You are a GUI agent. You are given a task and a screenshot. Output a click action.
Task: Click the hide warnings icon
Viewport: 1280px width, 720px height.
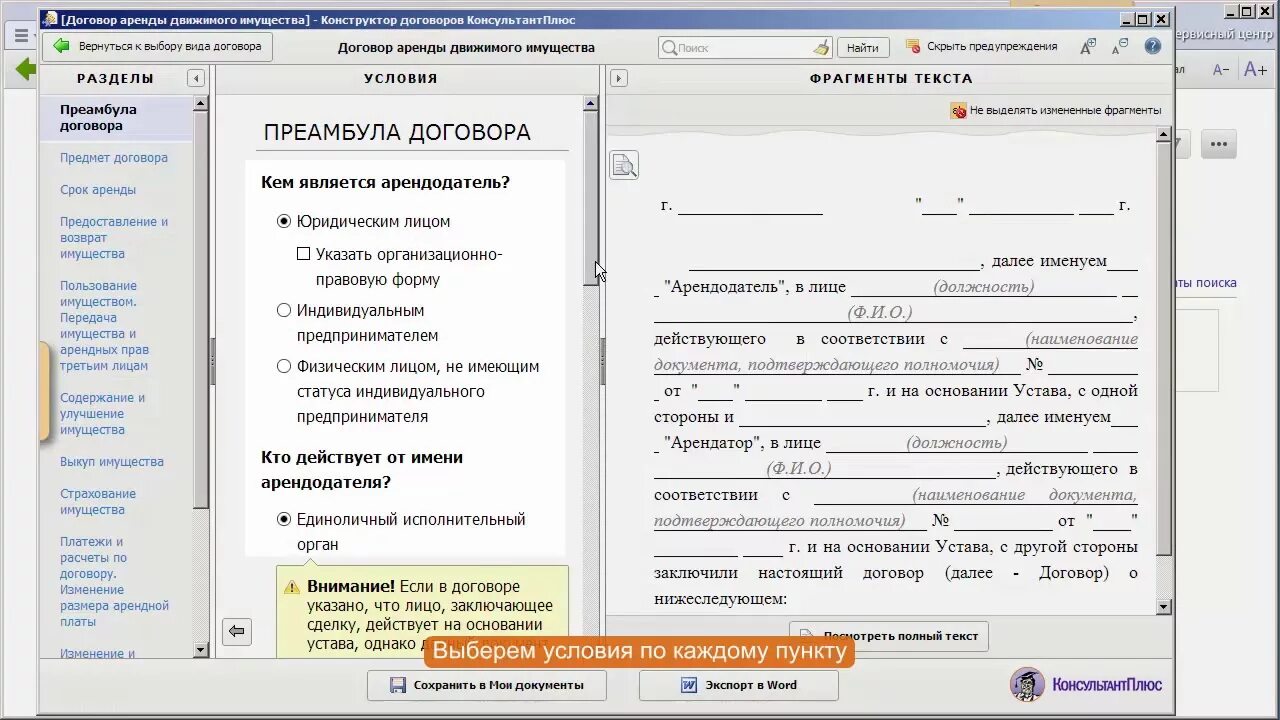click(x=912, y=46)
